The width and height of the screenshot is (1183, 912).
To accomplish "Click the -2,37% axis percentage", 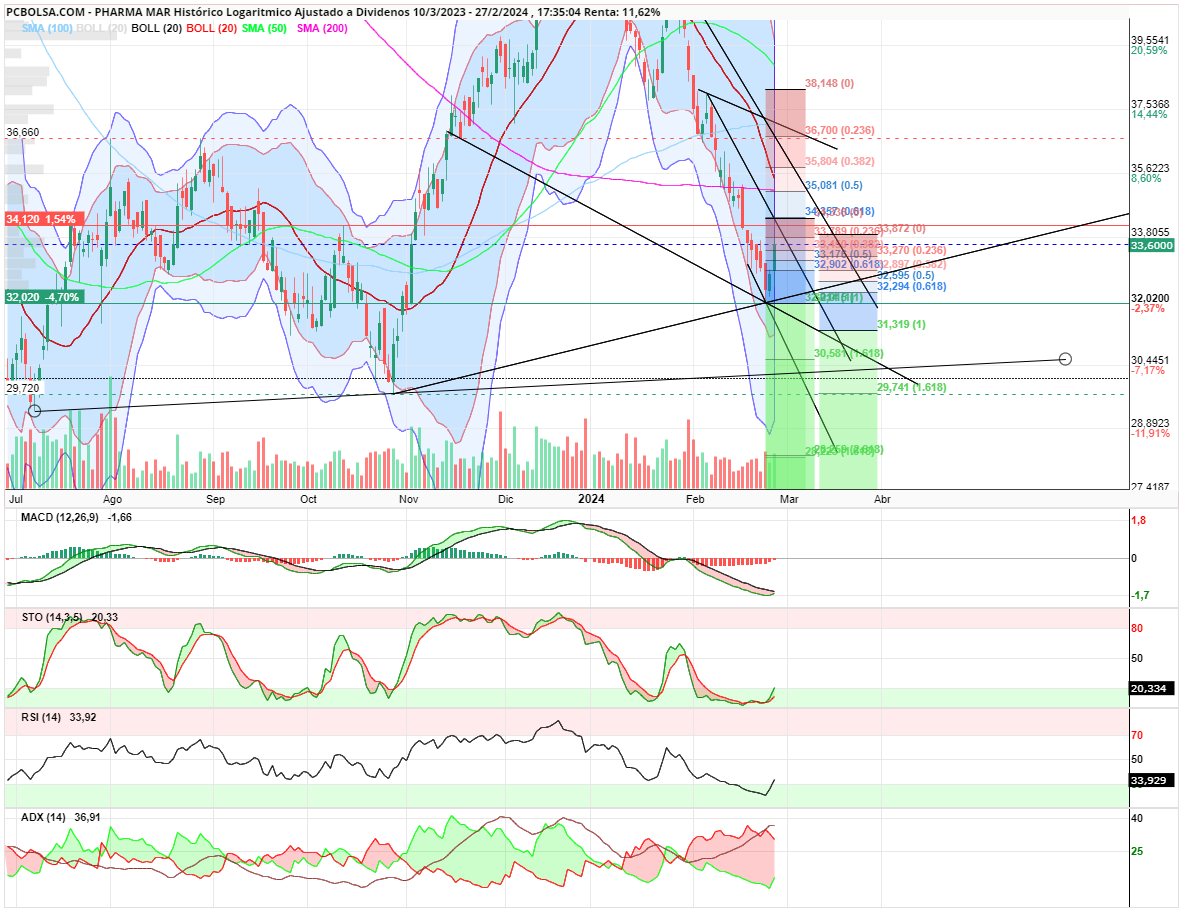I will [x=1148, y=309].
